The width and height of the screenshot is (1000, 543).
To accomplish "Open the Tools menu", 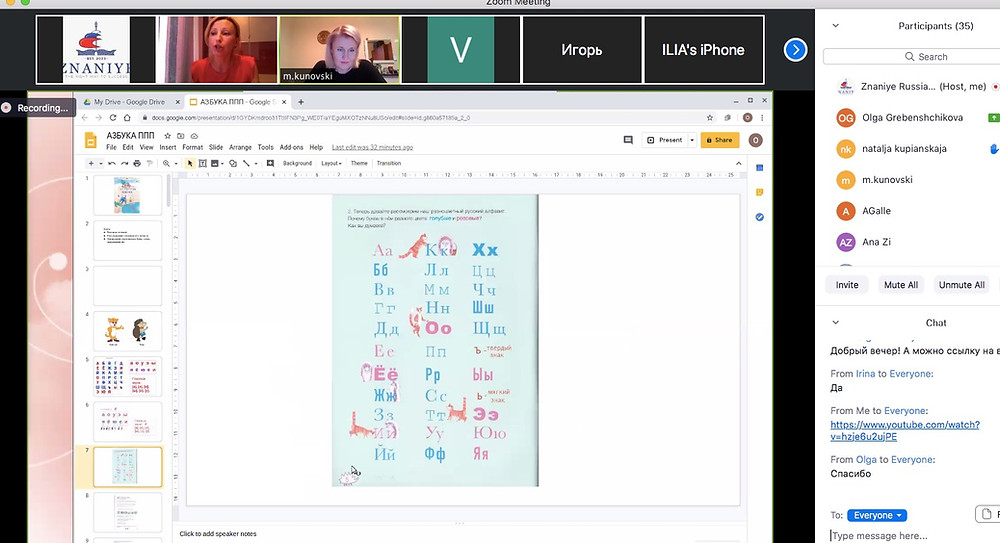I will pos(265,147).
